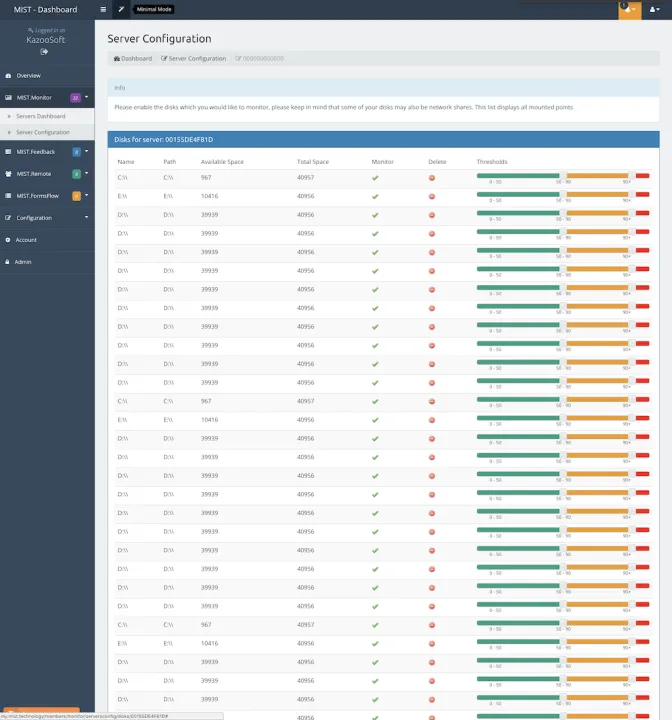Expand the MIST.Monitor caret arrow
This screenshot has height=720, width=672.
pyautogui.click(x=86, y=97)
